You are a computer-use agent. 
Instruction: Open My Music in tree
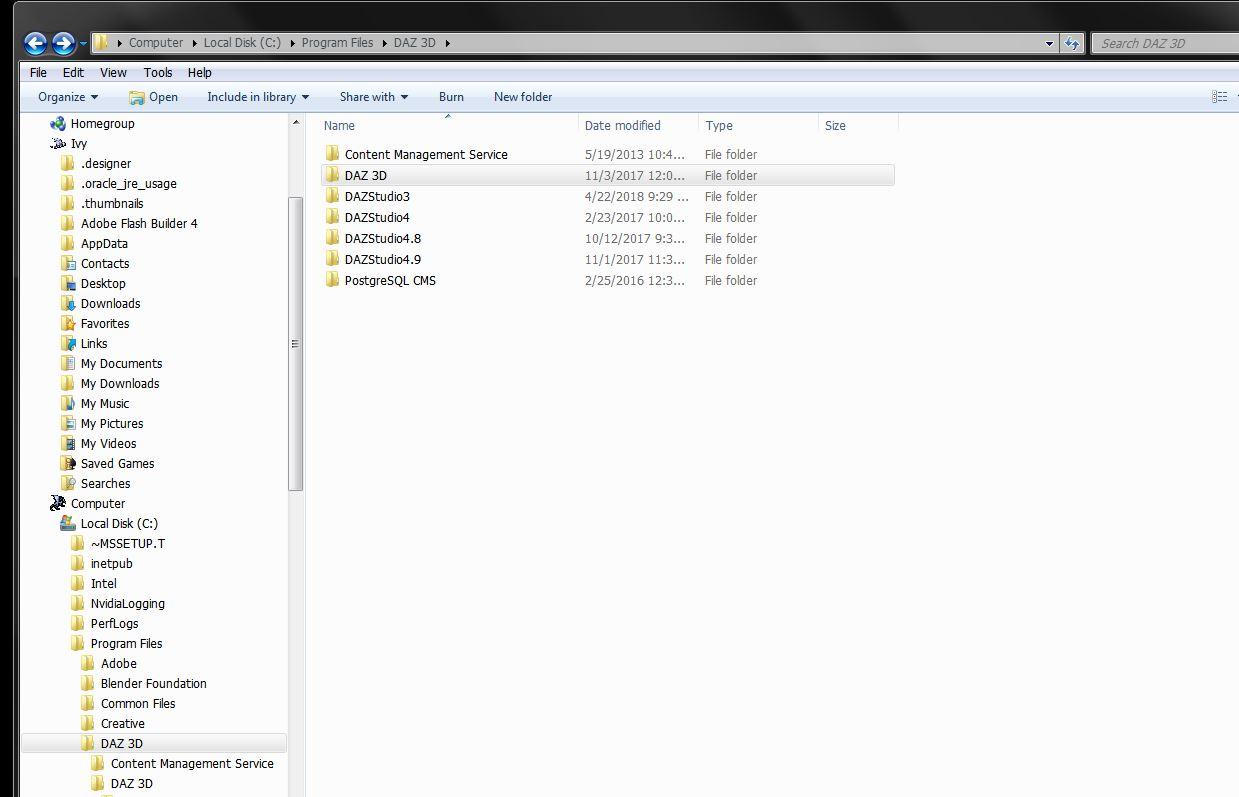click(105, 403)
